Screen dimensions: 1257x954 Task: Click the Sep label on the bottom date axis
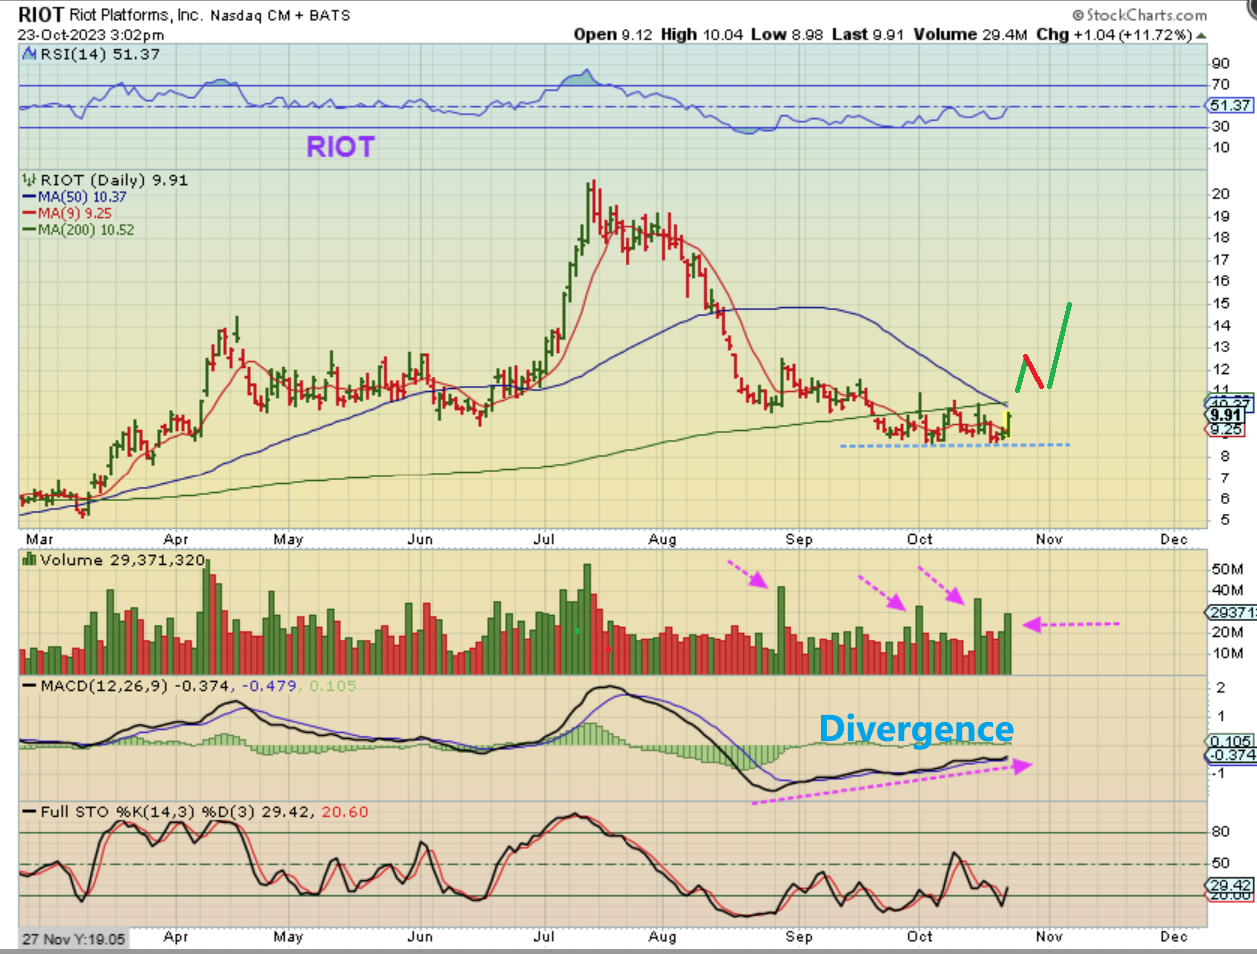point(799,937)
